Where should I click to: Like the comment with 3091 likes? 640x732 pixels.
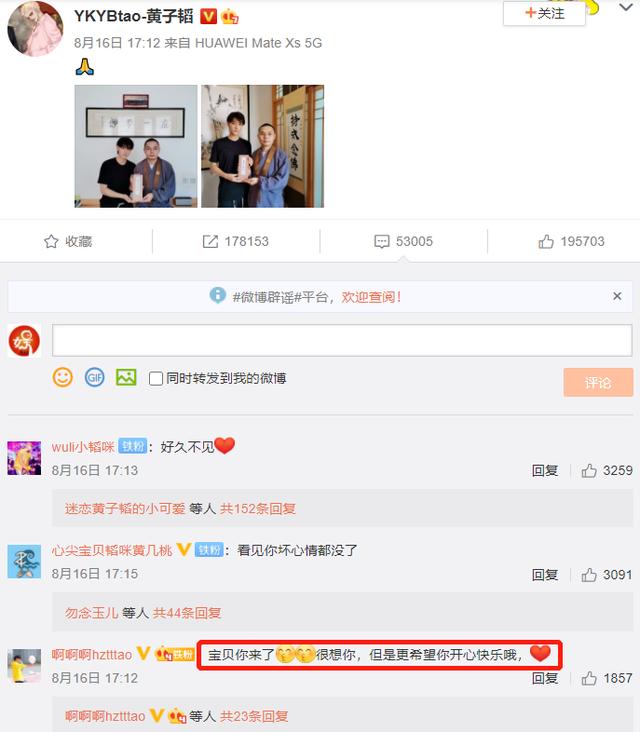tap(589, 575)
